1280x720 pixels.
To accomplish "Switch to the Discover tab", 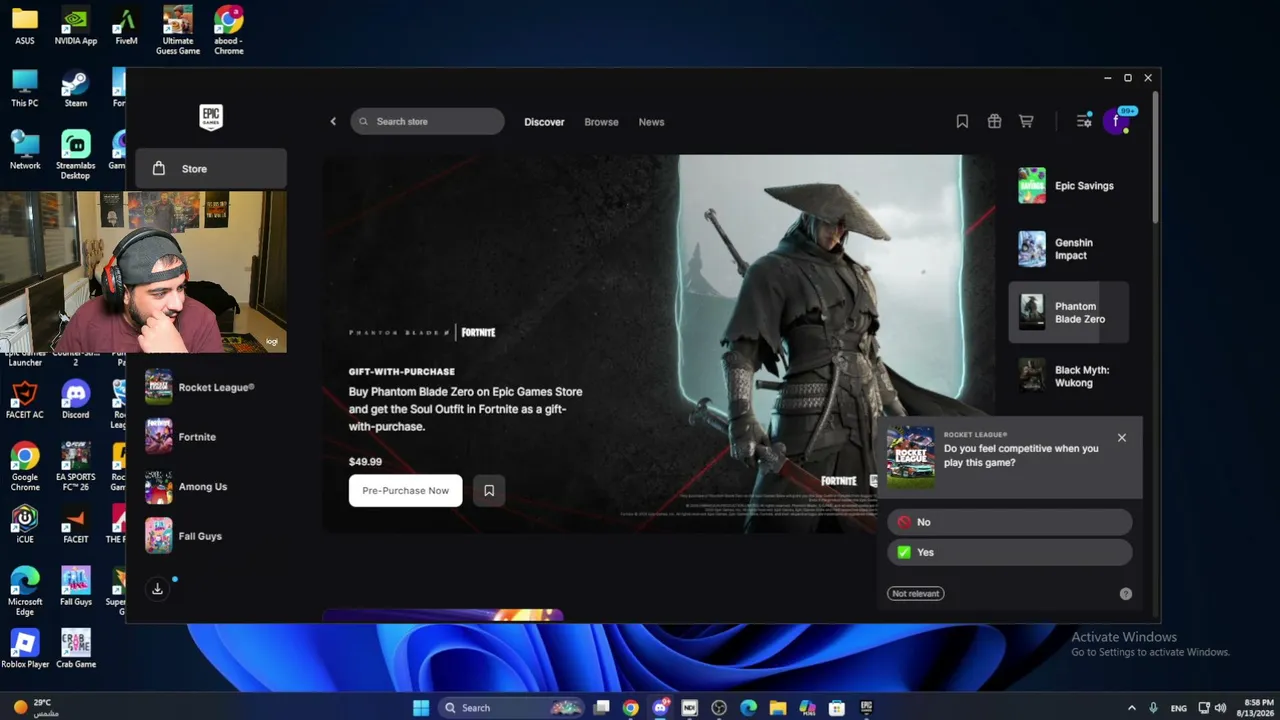I will [x=544, y=122].
